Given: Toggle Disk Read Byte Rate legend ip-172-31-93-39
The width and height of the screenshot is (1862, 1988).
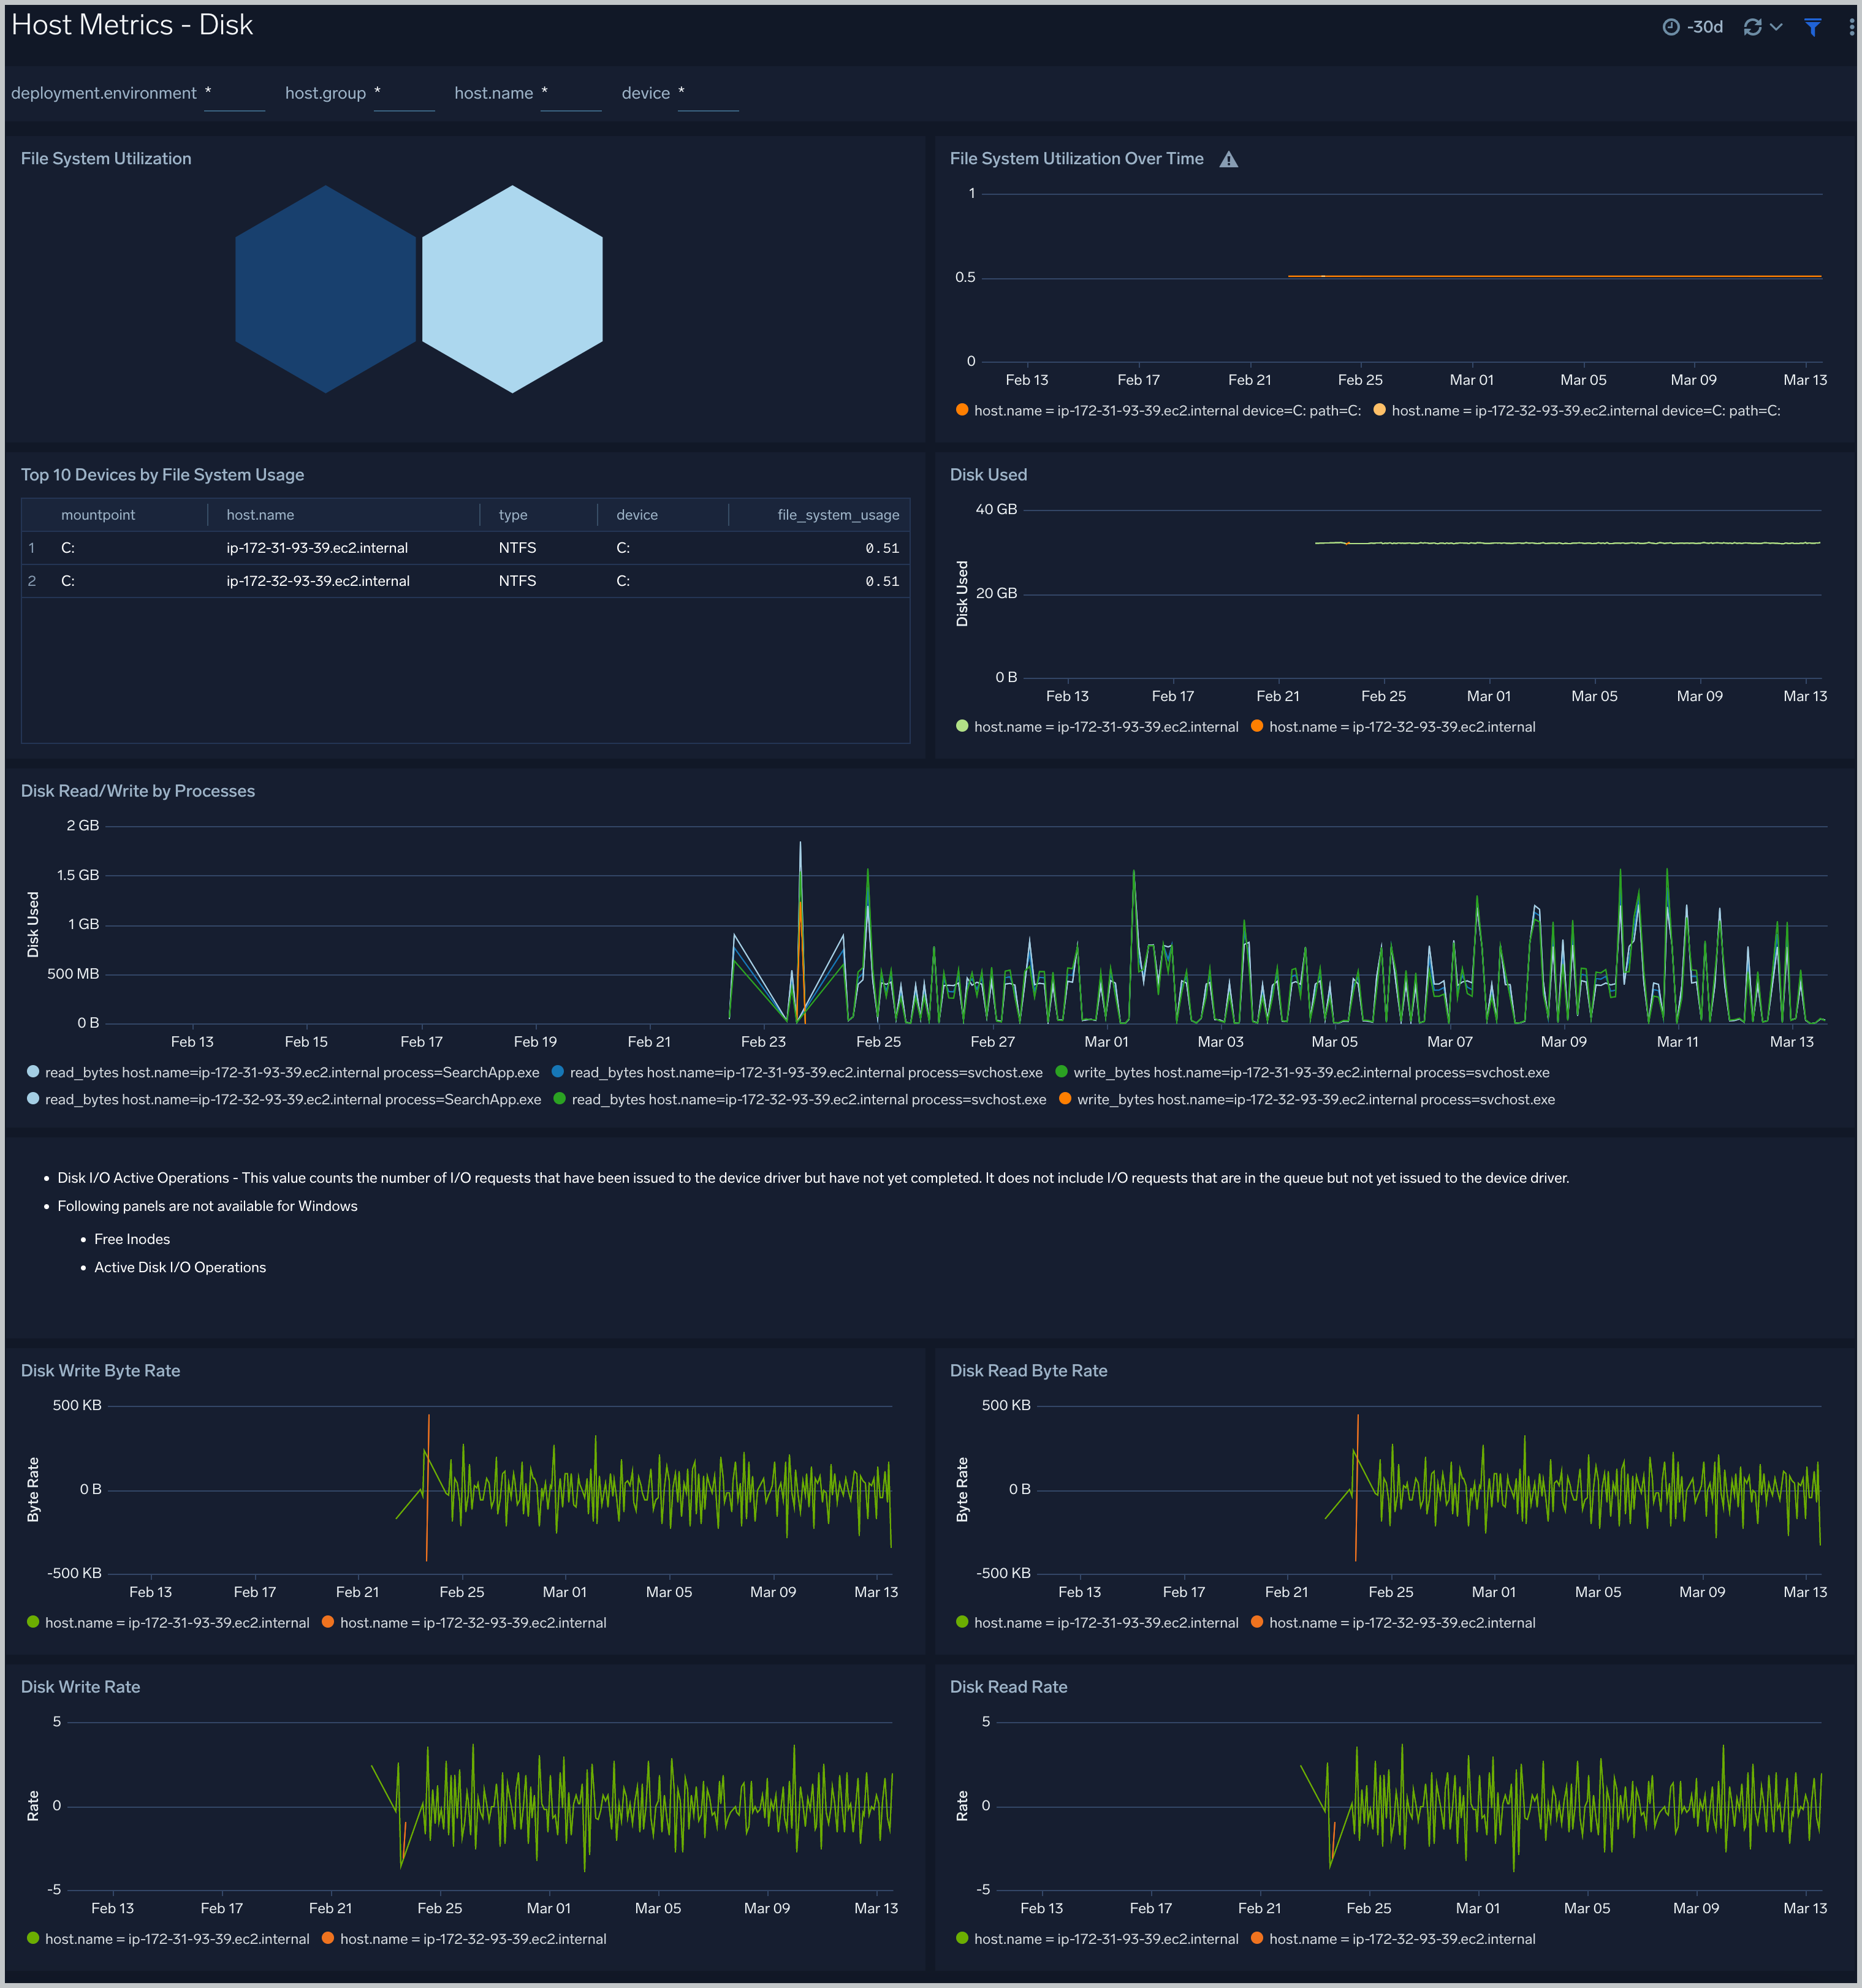Looking at the screenshot, I should [x=1097, y=1623].
